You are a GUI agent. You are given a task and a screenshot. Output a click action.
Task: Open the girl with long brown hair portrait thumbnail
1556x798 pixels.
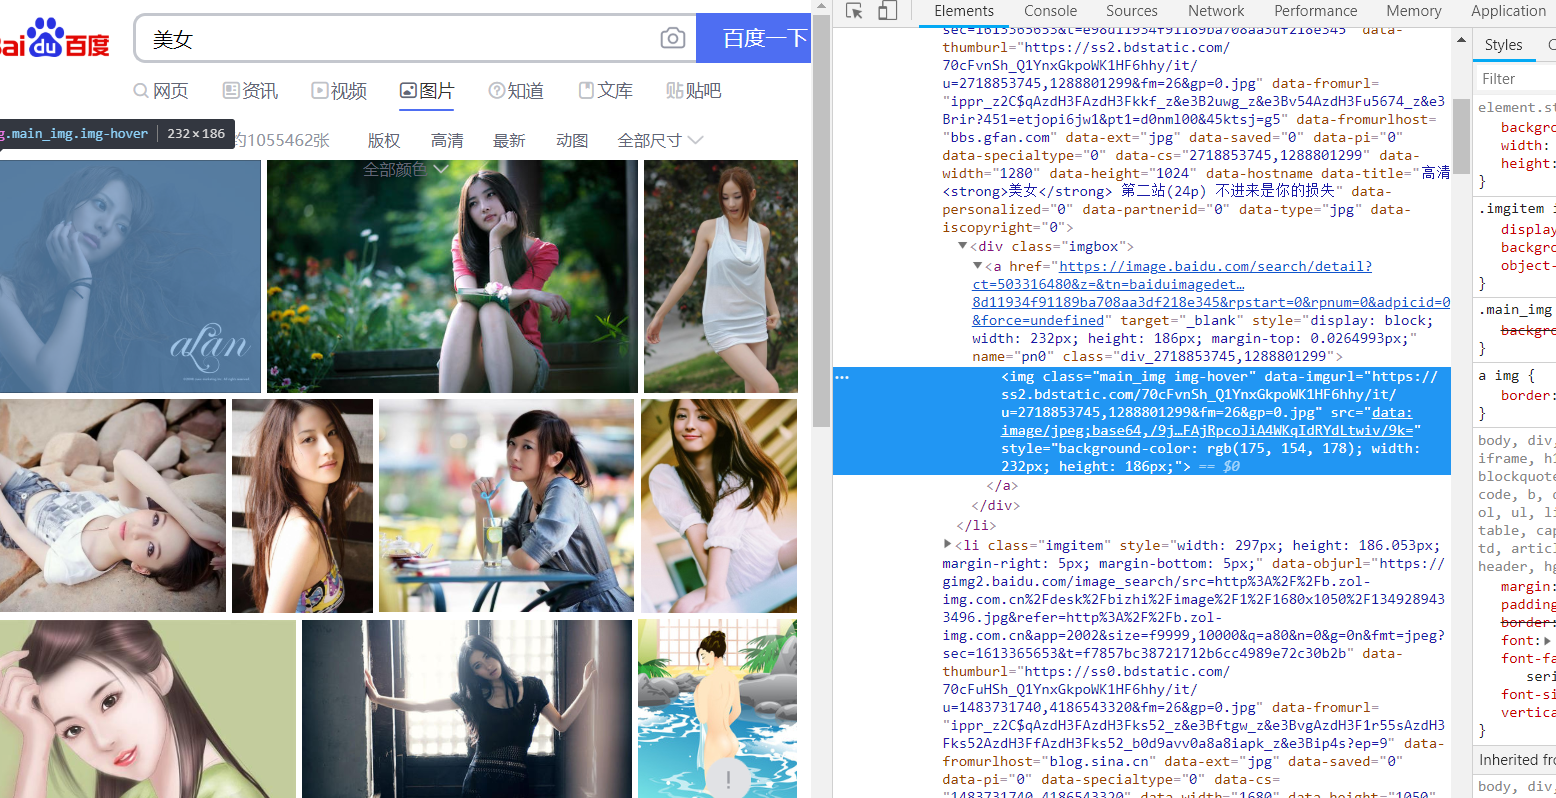[302, 506]
